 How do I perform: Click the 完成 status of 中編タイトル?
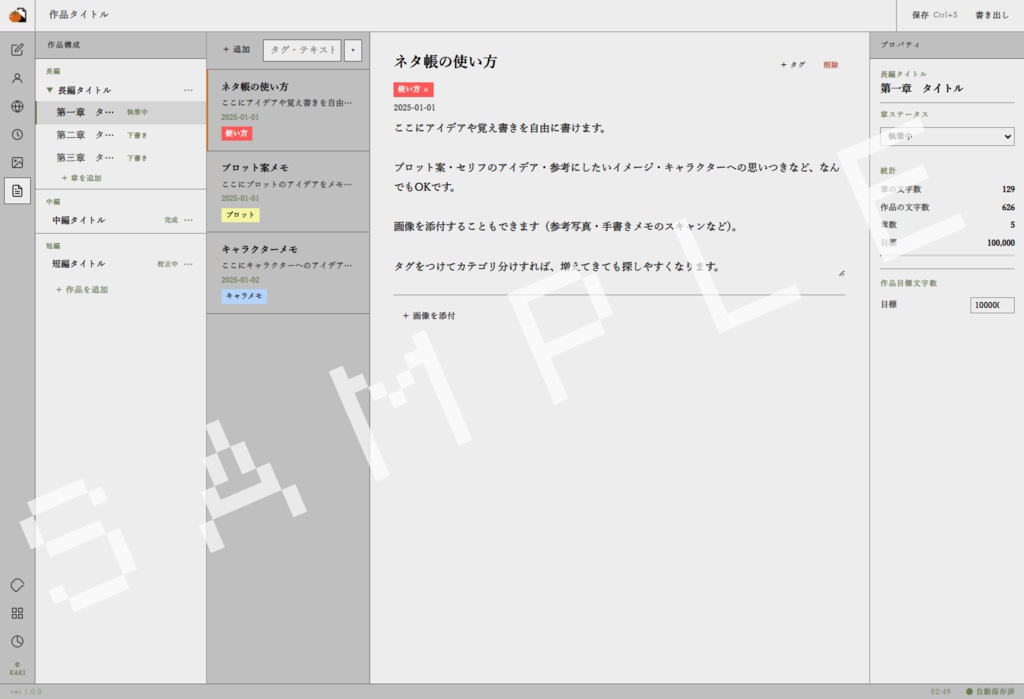coord(171,220)
